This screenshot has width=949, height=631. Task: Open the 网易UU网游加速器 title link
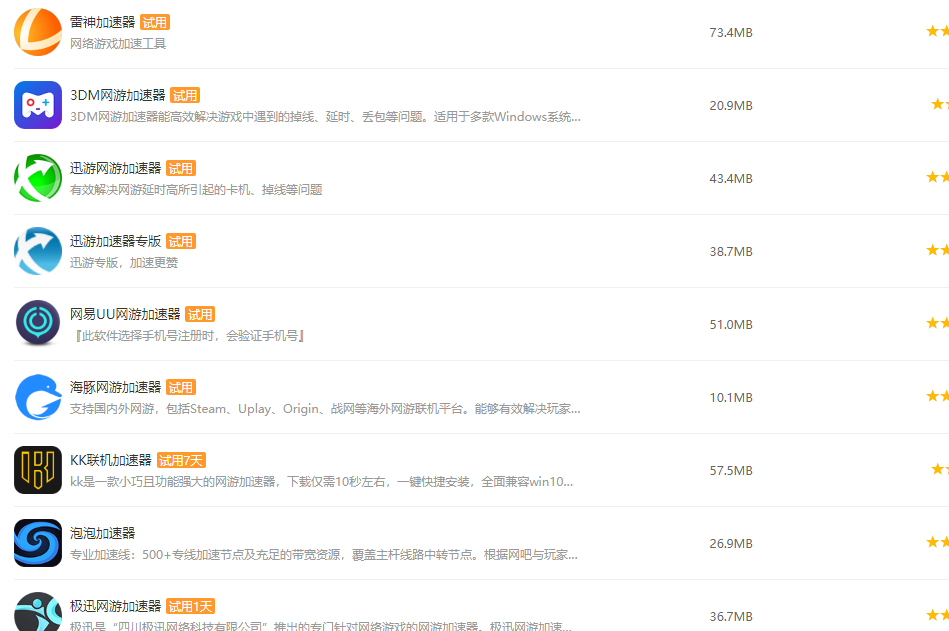tap(125, 315)
